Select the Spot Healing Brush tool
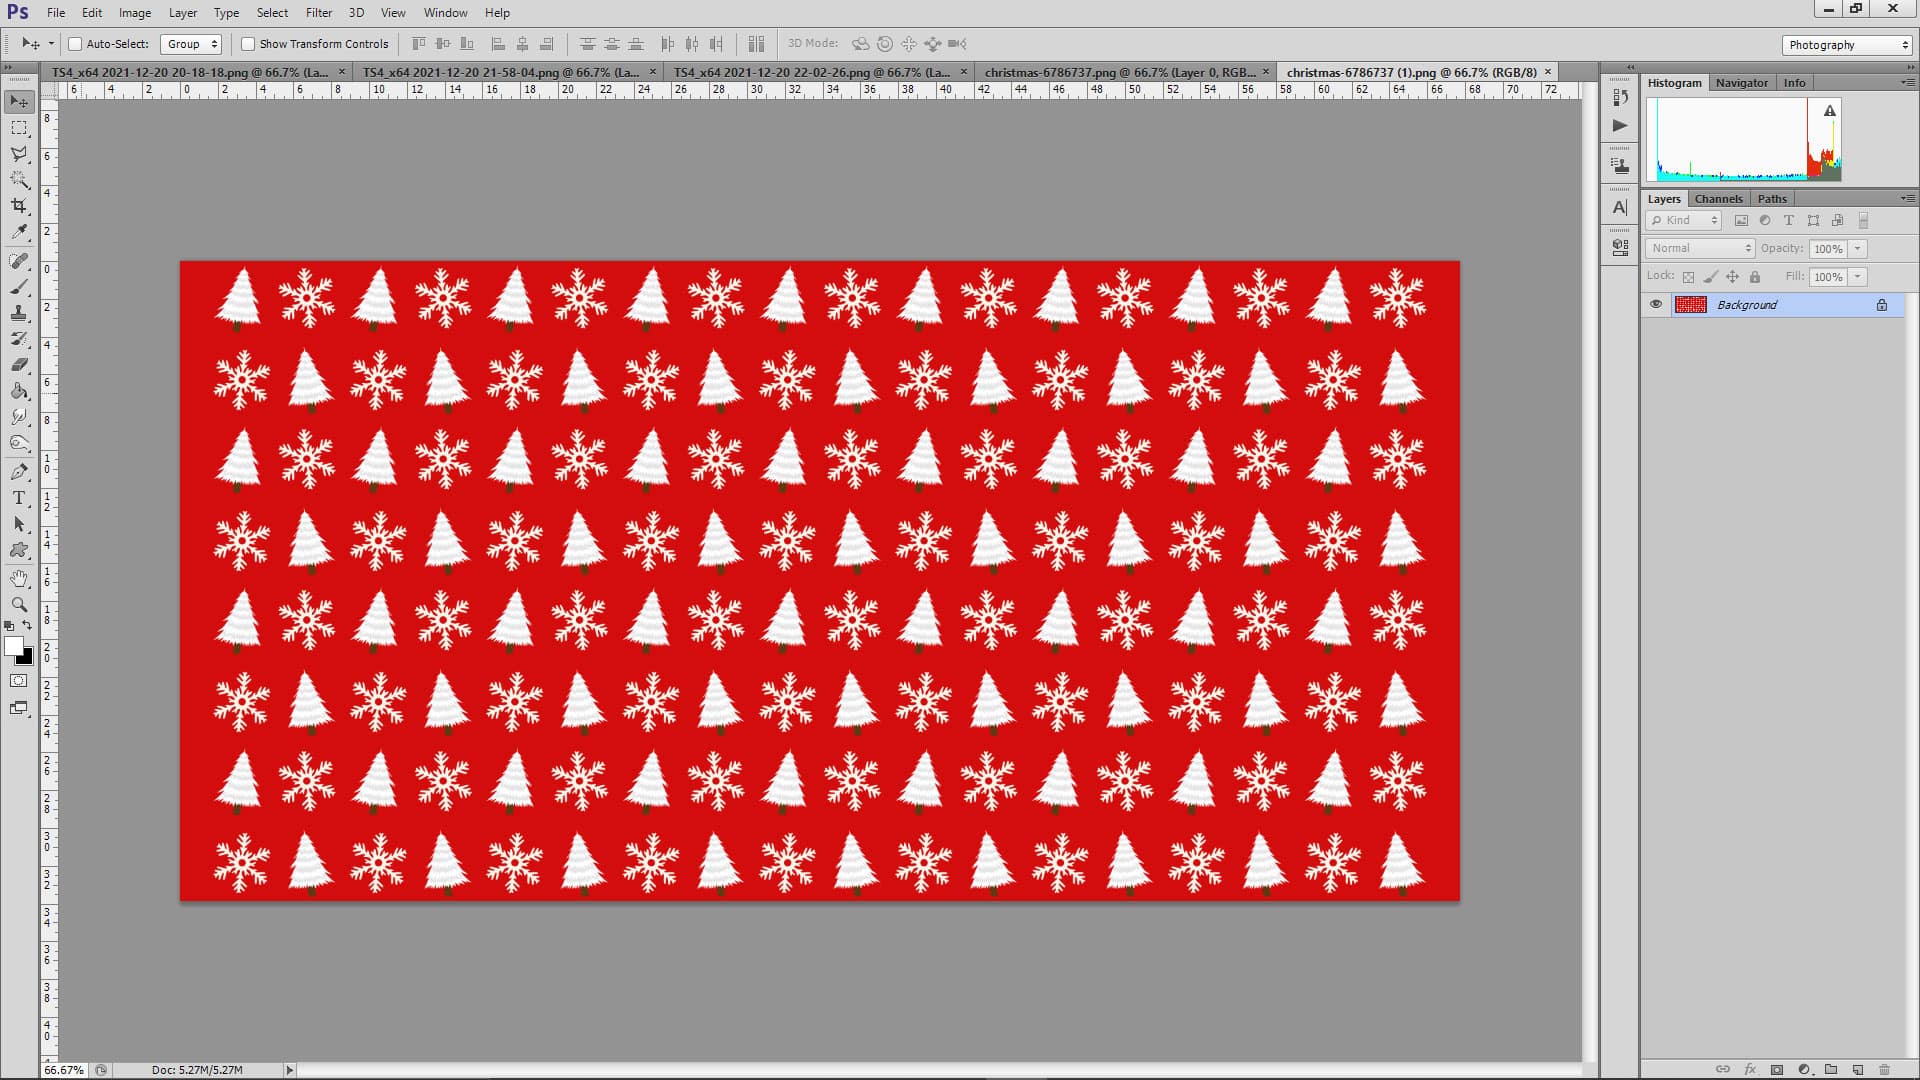Image resolution: width=1920 pixels, height=1080 pixels. (19, 261)
